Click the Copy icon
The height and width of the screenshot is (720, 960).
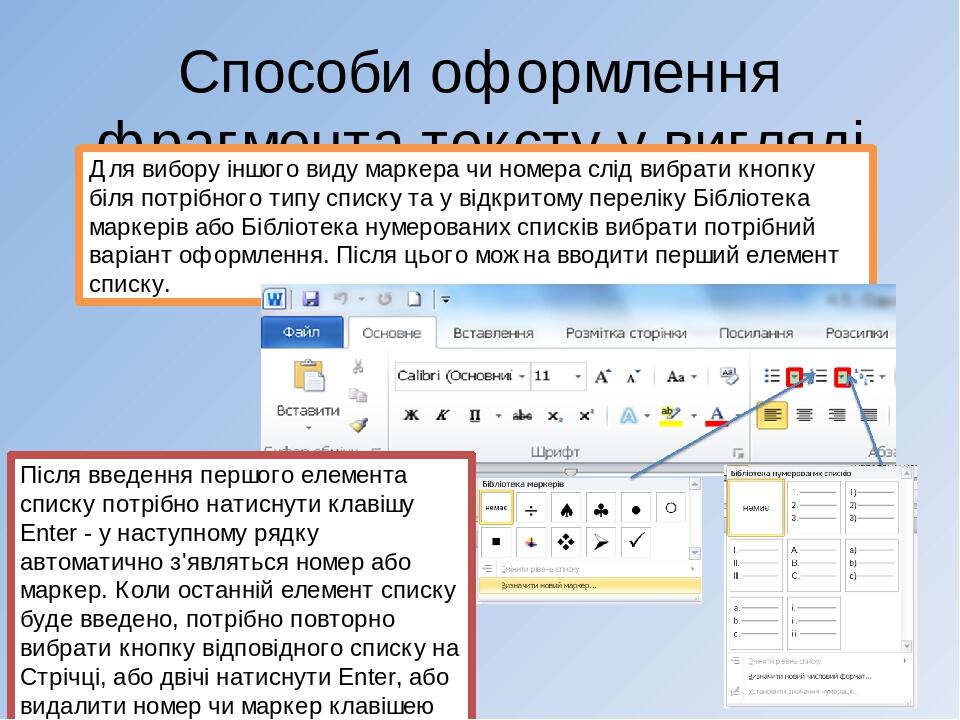(x=358, y=395)
